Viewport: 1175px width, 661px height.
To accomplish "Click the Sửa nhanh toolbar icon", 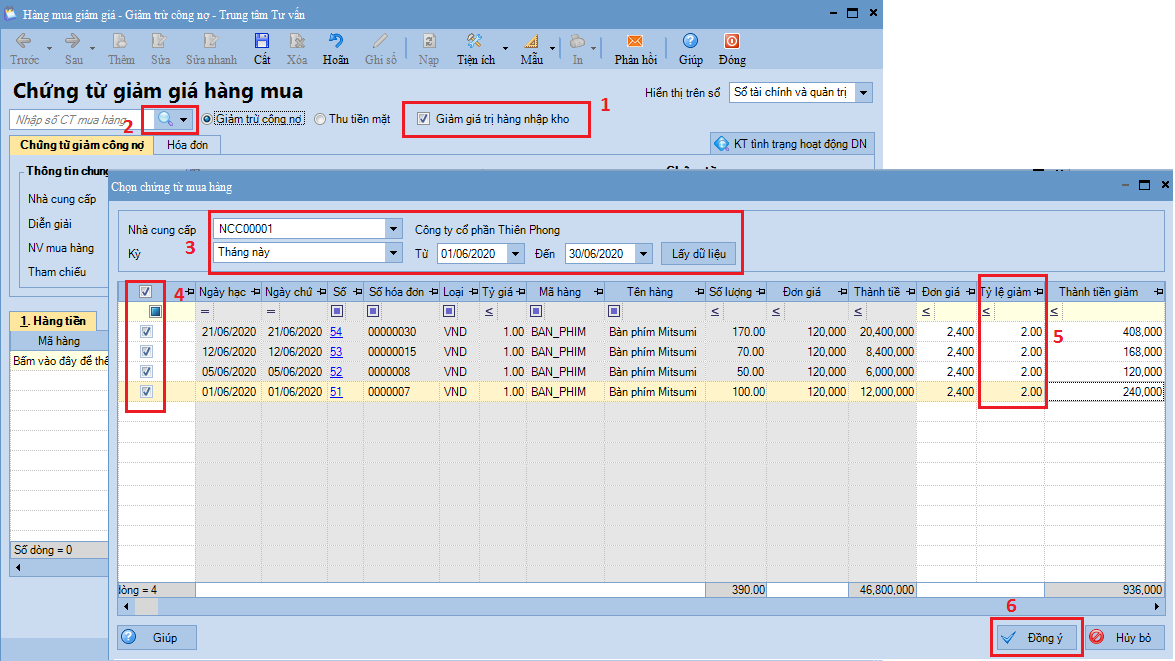I will point(211,41).
